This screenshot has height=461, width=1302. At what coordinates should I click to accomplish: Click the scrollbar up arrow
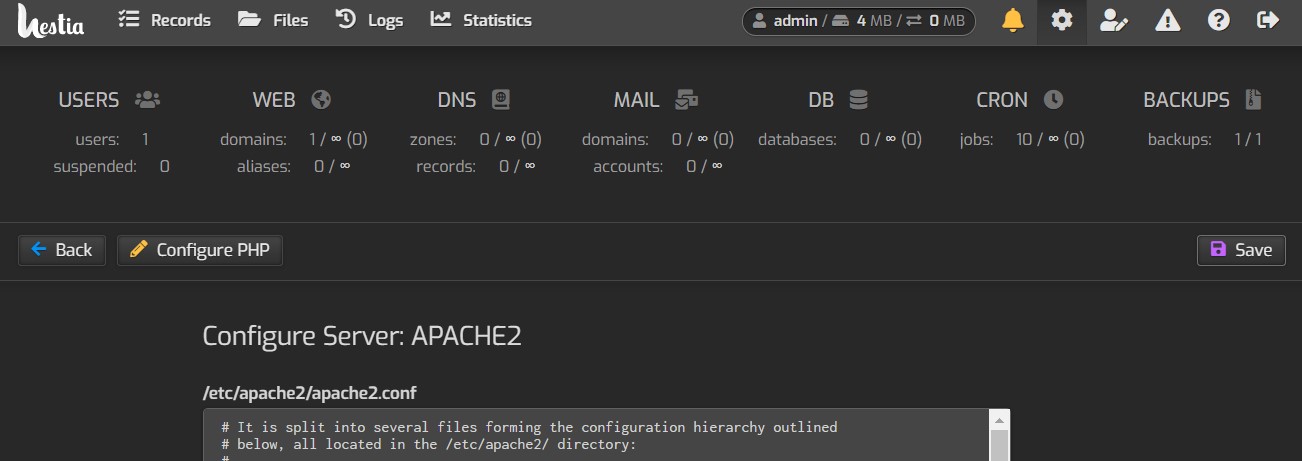coord(999,418)
